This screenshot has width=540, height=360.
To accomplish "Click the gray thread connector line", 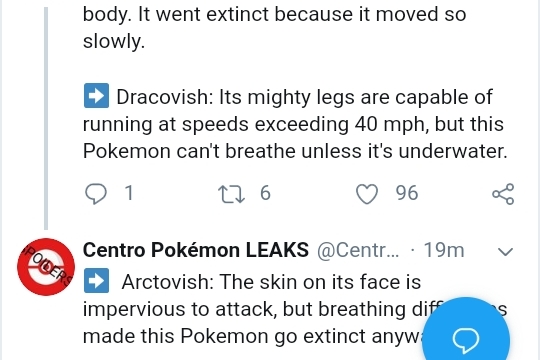I will point(46,118).
